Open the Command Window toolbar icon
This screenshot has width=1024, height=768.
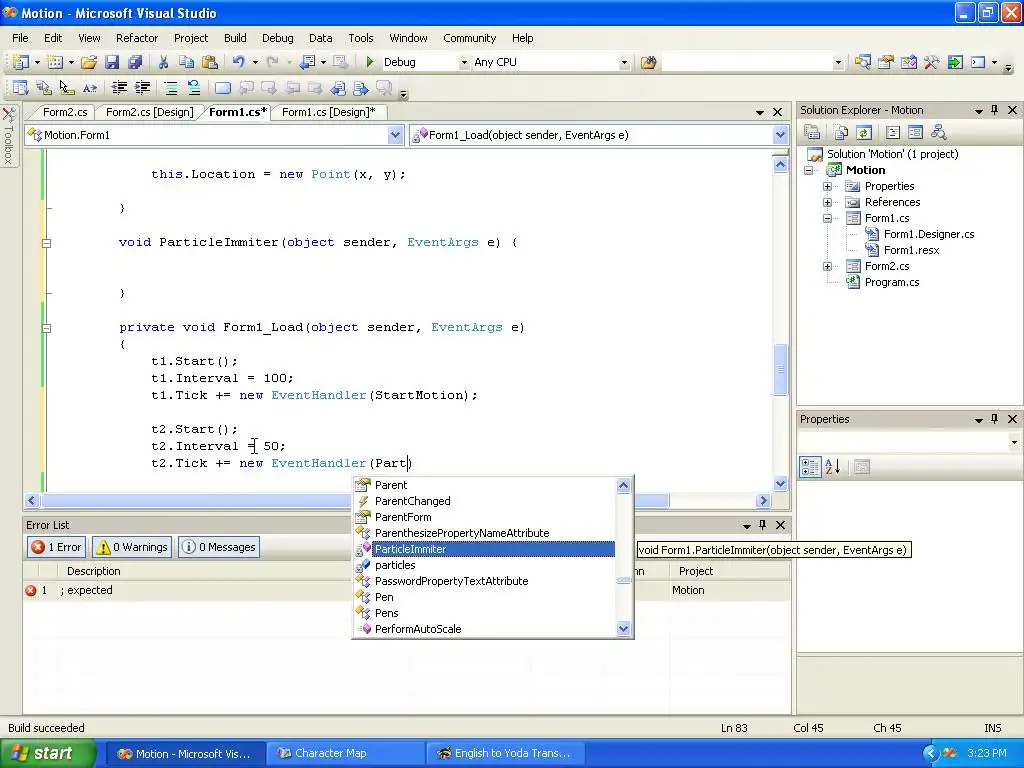978,62
